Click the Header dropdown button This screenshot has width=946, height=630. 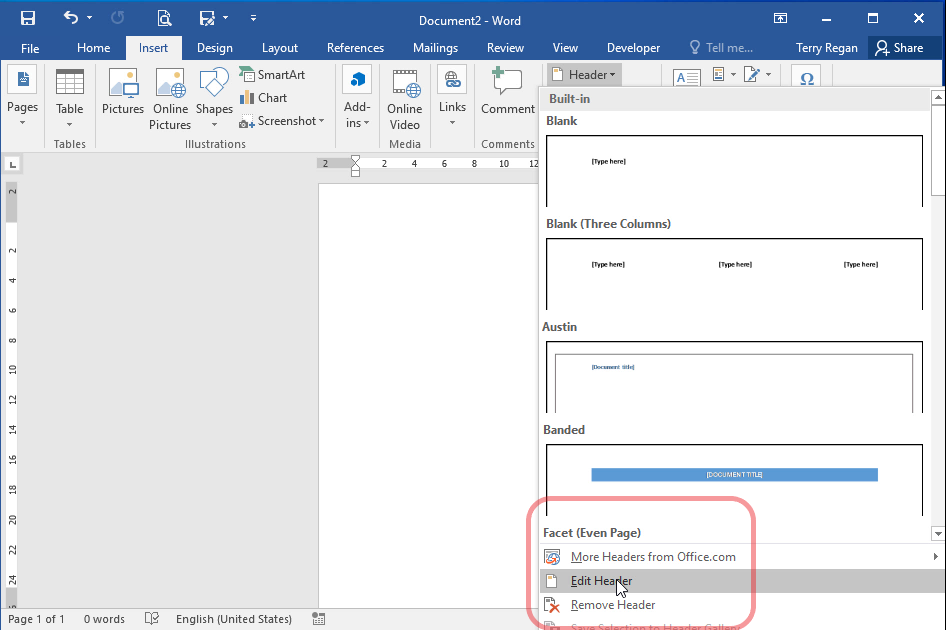(x=584, y=75)
